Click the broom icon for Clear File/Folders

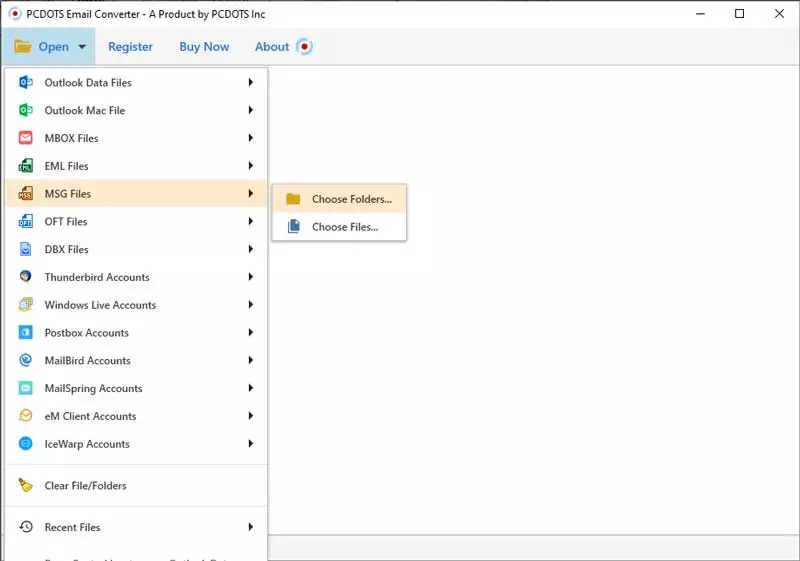[x=26, y=485]
